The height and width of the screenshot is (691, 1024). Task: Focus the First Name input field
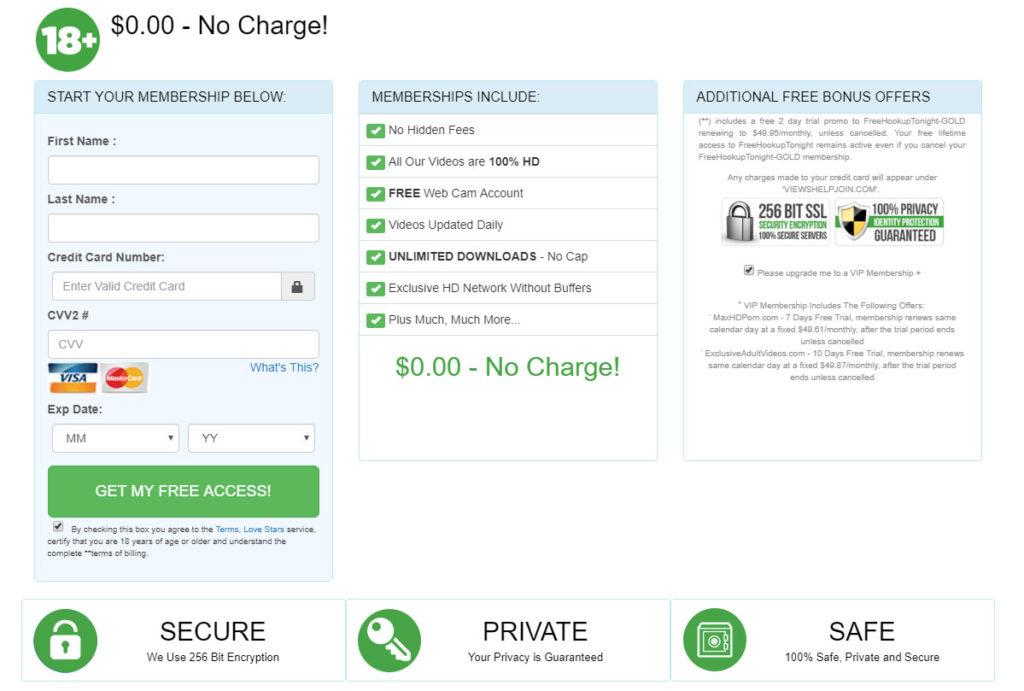coord(183,170)
